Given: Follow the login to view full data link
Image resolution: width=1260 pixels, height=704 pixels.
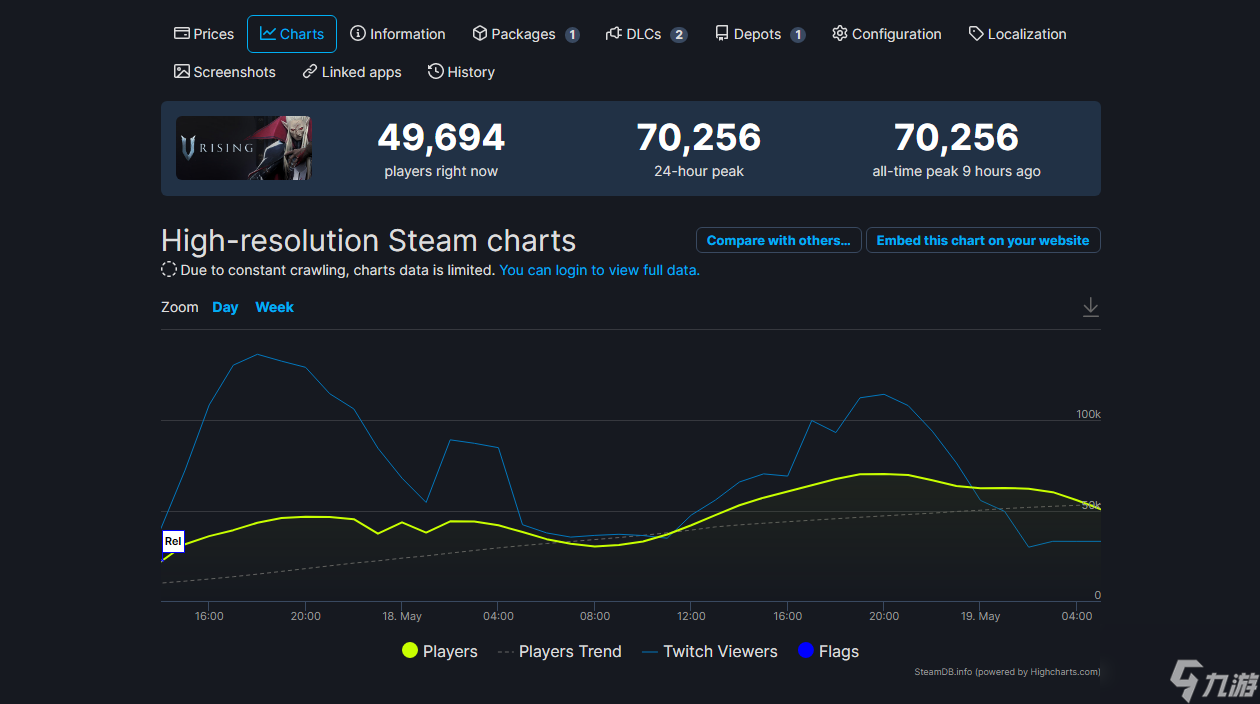Looking at the screenshot, I should pyautogui.click(x=600, y=270).
